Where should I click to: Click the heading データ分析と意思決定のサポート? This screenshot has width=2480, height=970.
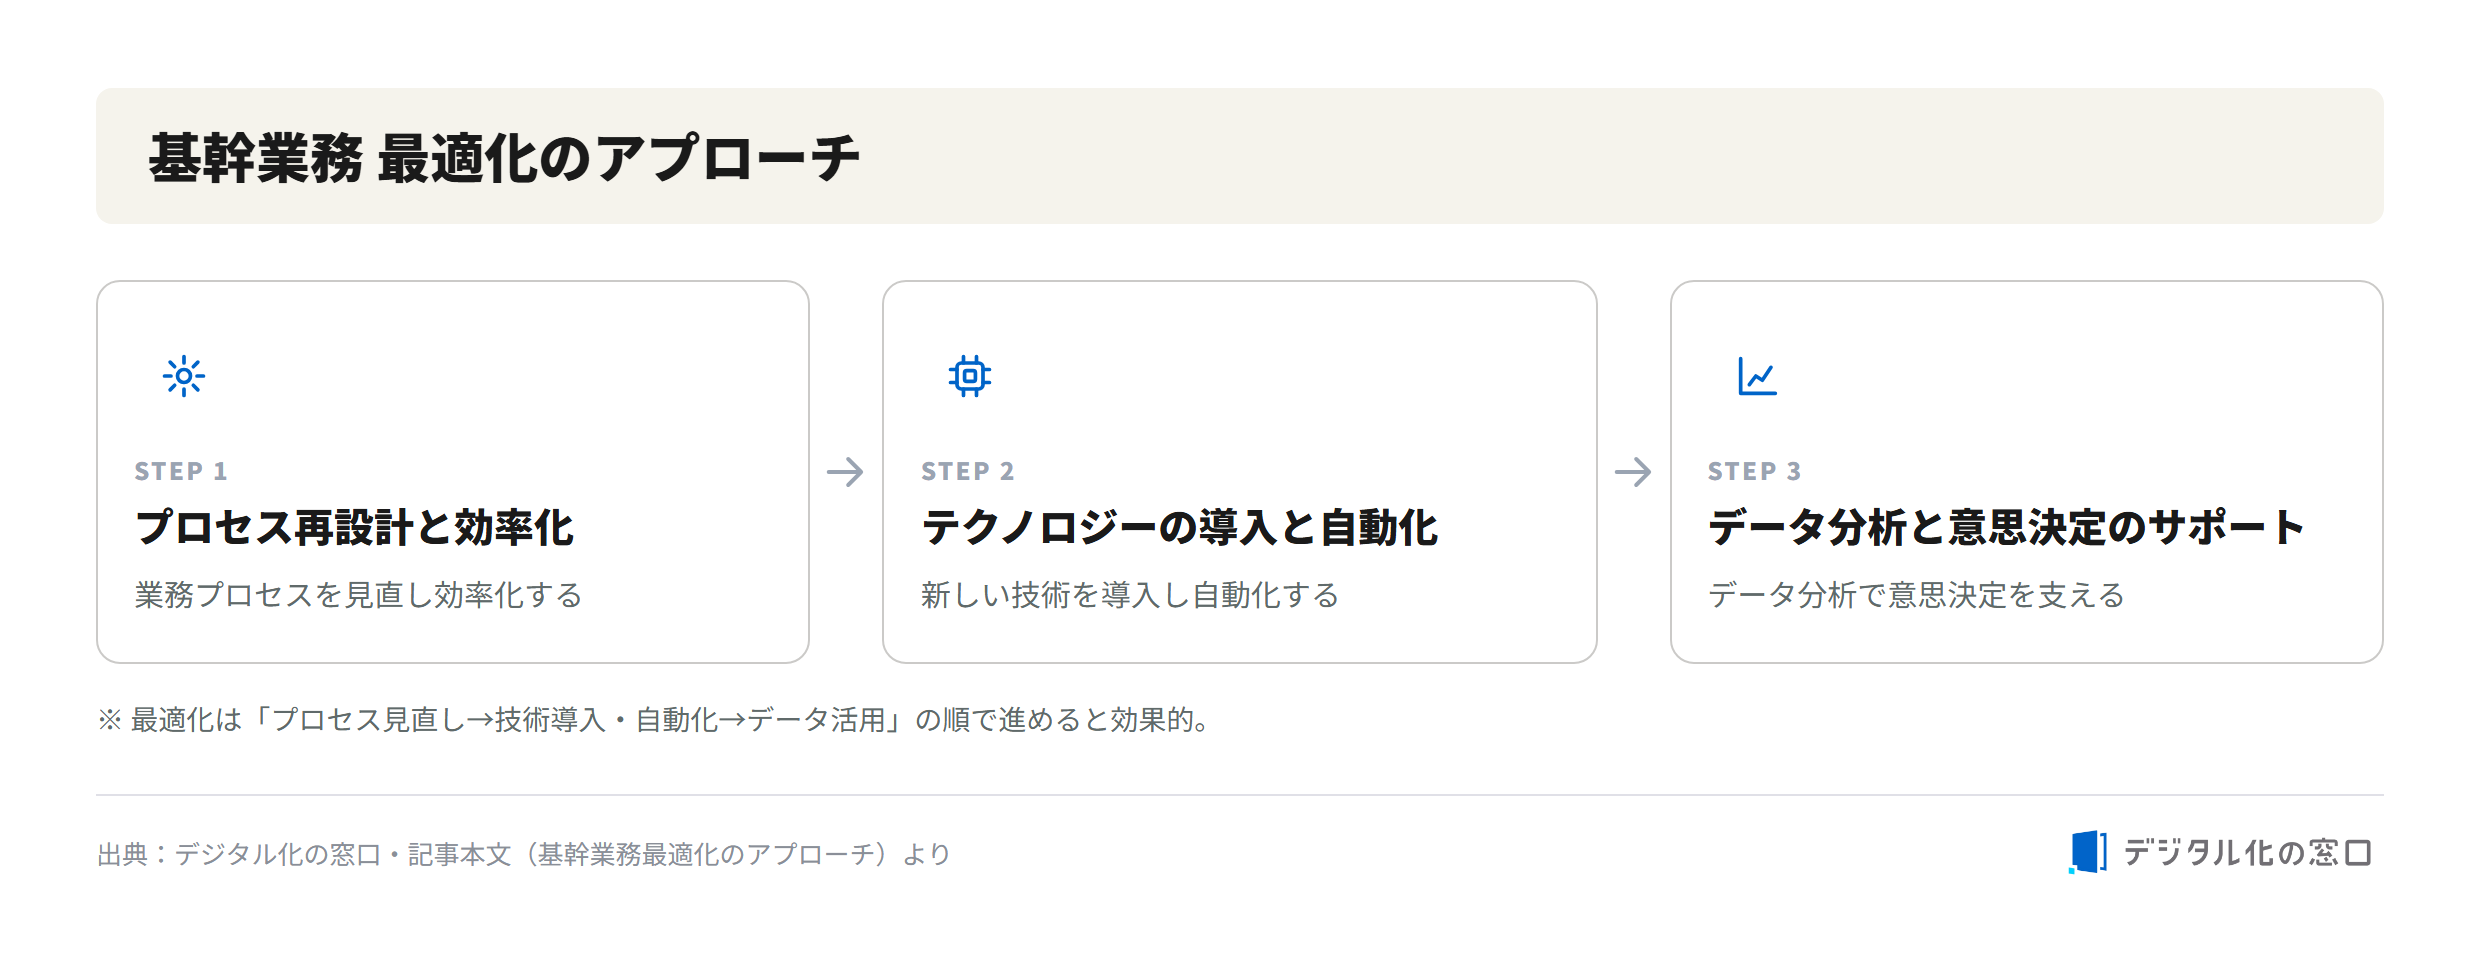pos(2007,527)
